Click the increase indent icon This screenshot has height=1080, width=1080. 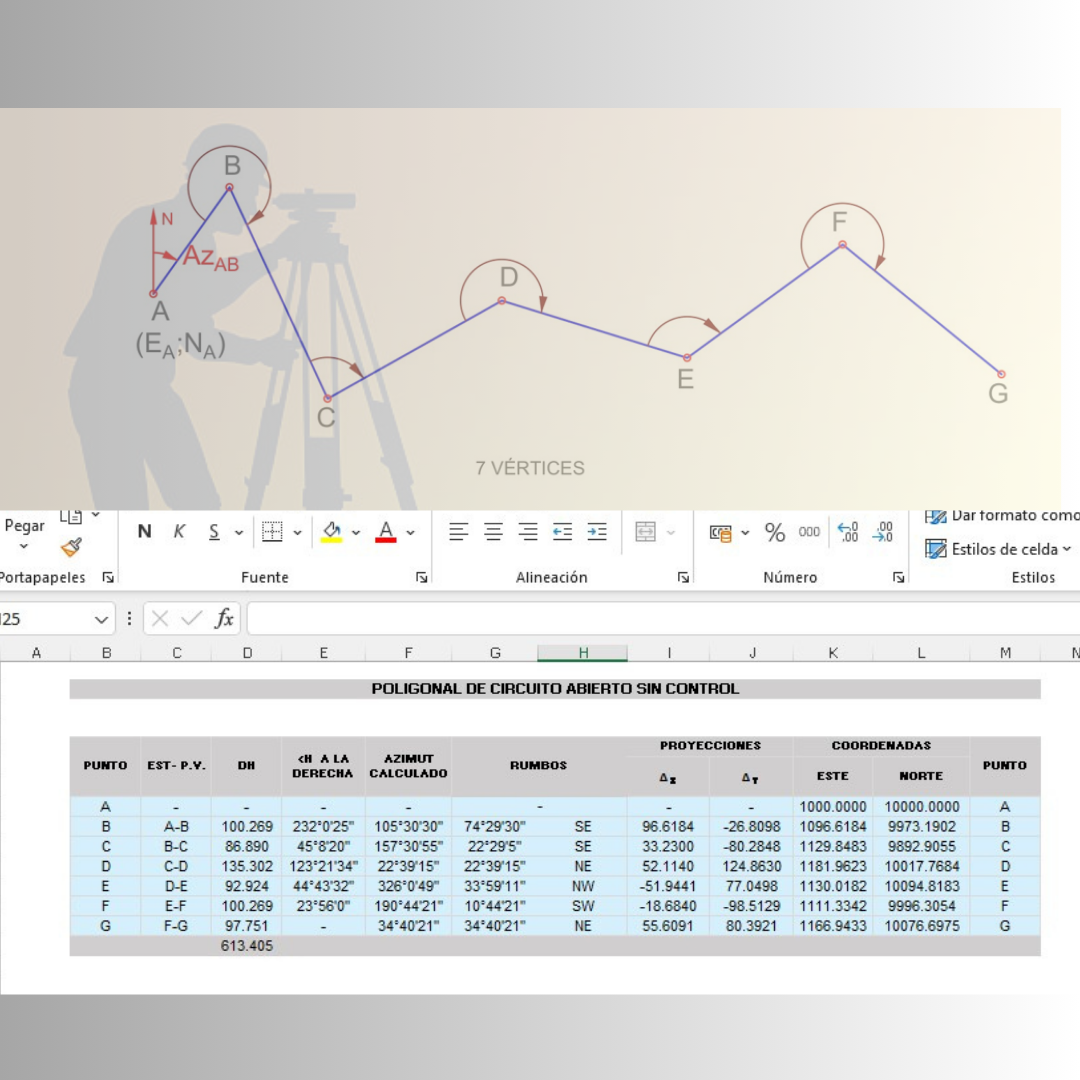pyautogui.click(x=597, y=532)
